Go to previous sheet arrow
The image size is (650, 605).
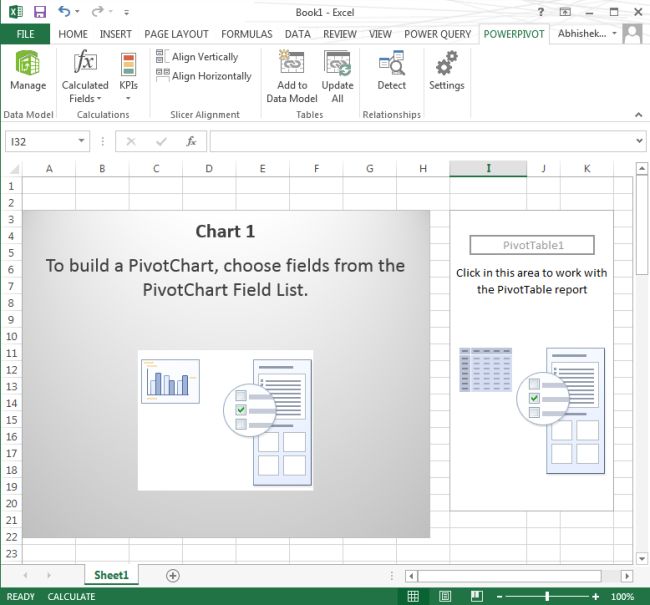pyautogui.click(x=26, y=575)
